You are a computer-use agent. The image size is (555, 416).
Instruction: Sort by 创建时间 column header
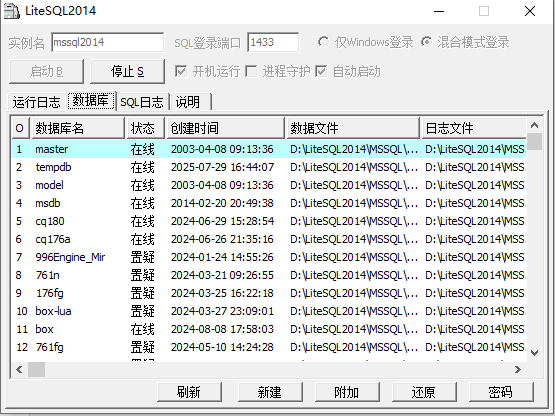(x=226, y=128)
